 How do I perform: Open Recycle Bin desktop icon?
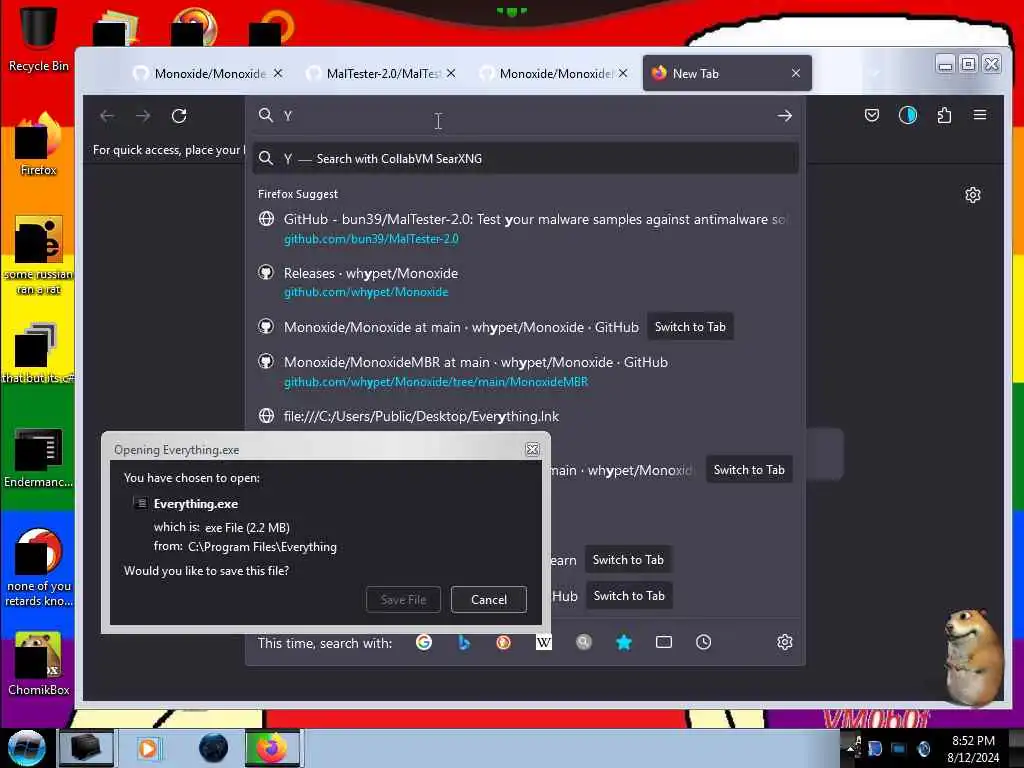click(39, 38)
